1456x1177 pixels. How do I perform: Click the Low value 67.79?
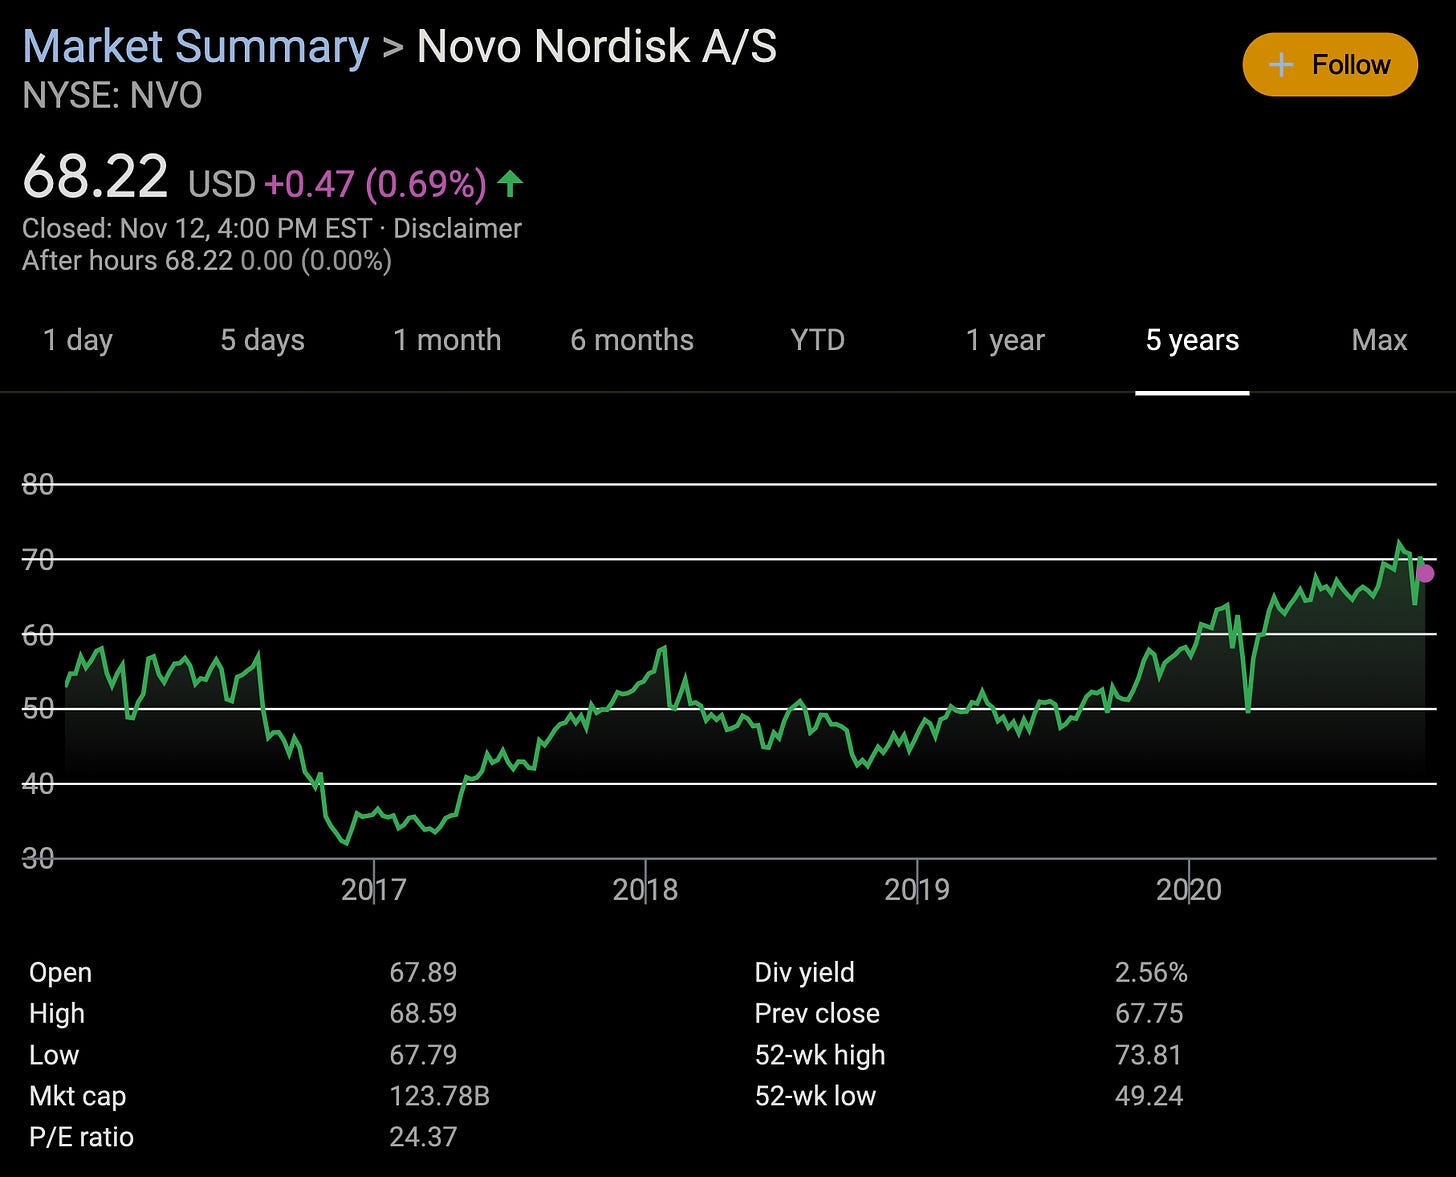423,1055
